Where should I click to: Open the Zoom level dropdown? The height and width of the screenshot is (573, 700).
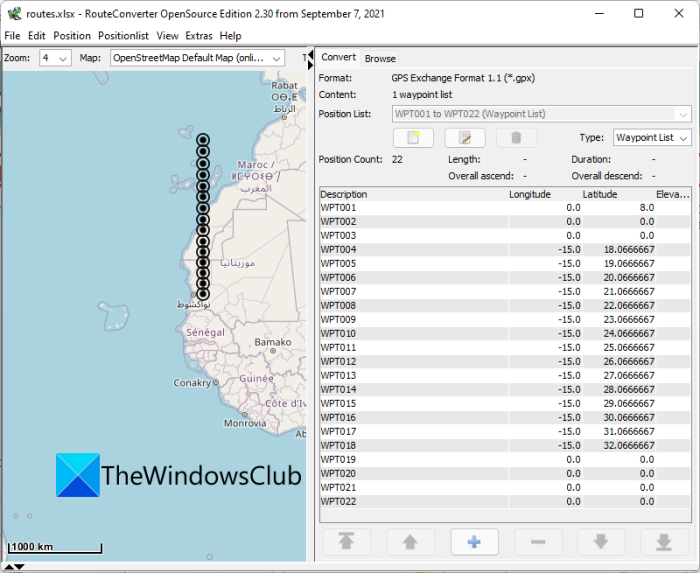(x=55, y=58)
